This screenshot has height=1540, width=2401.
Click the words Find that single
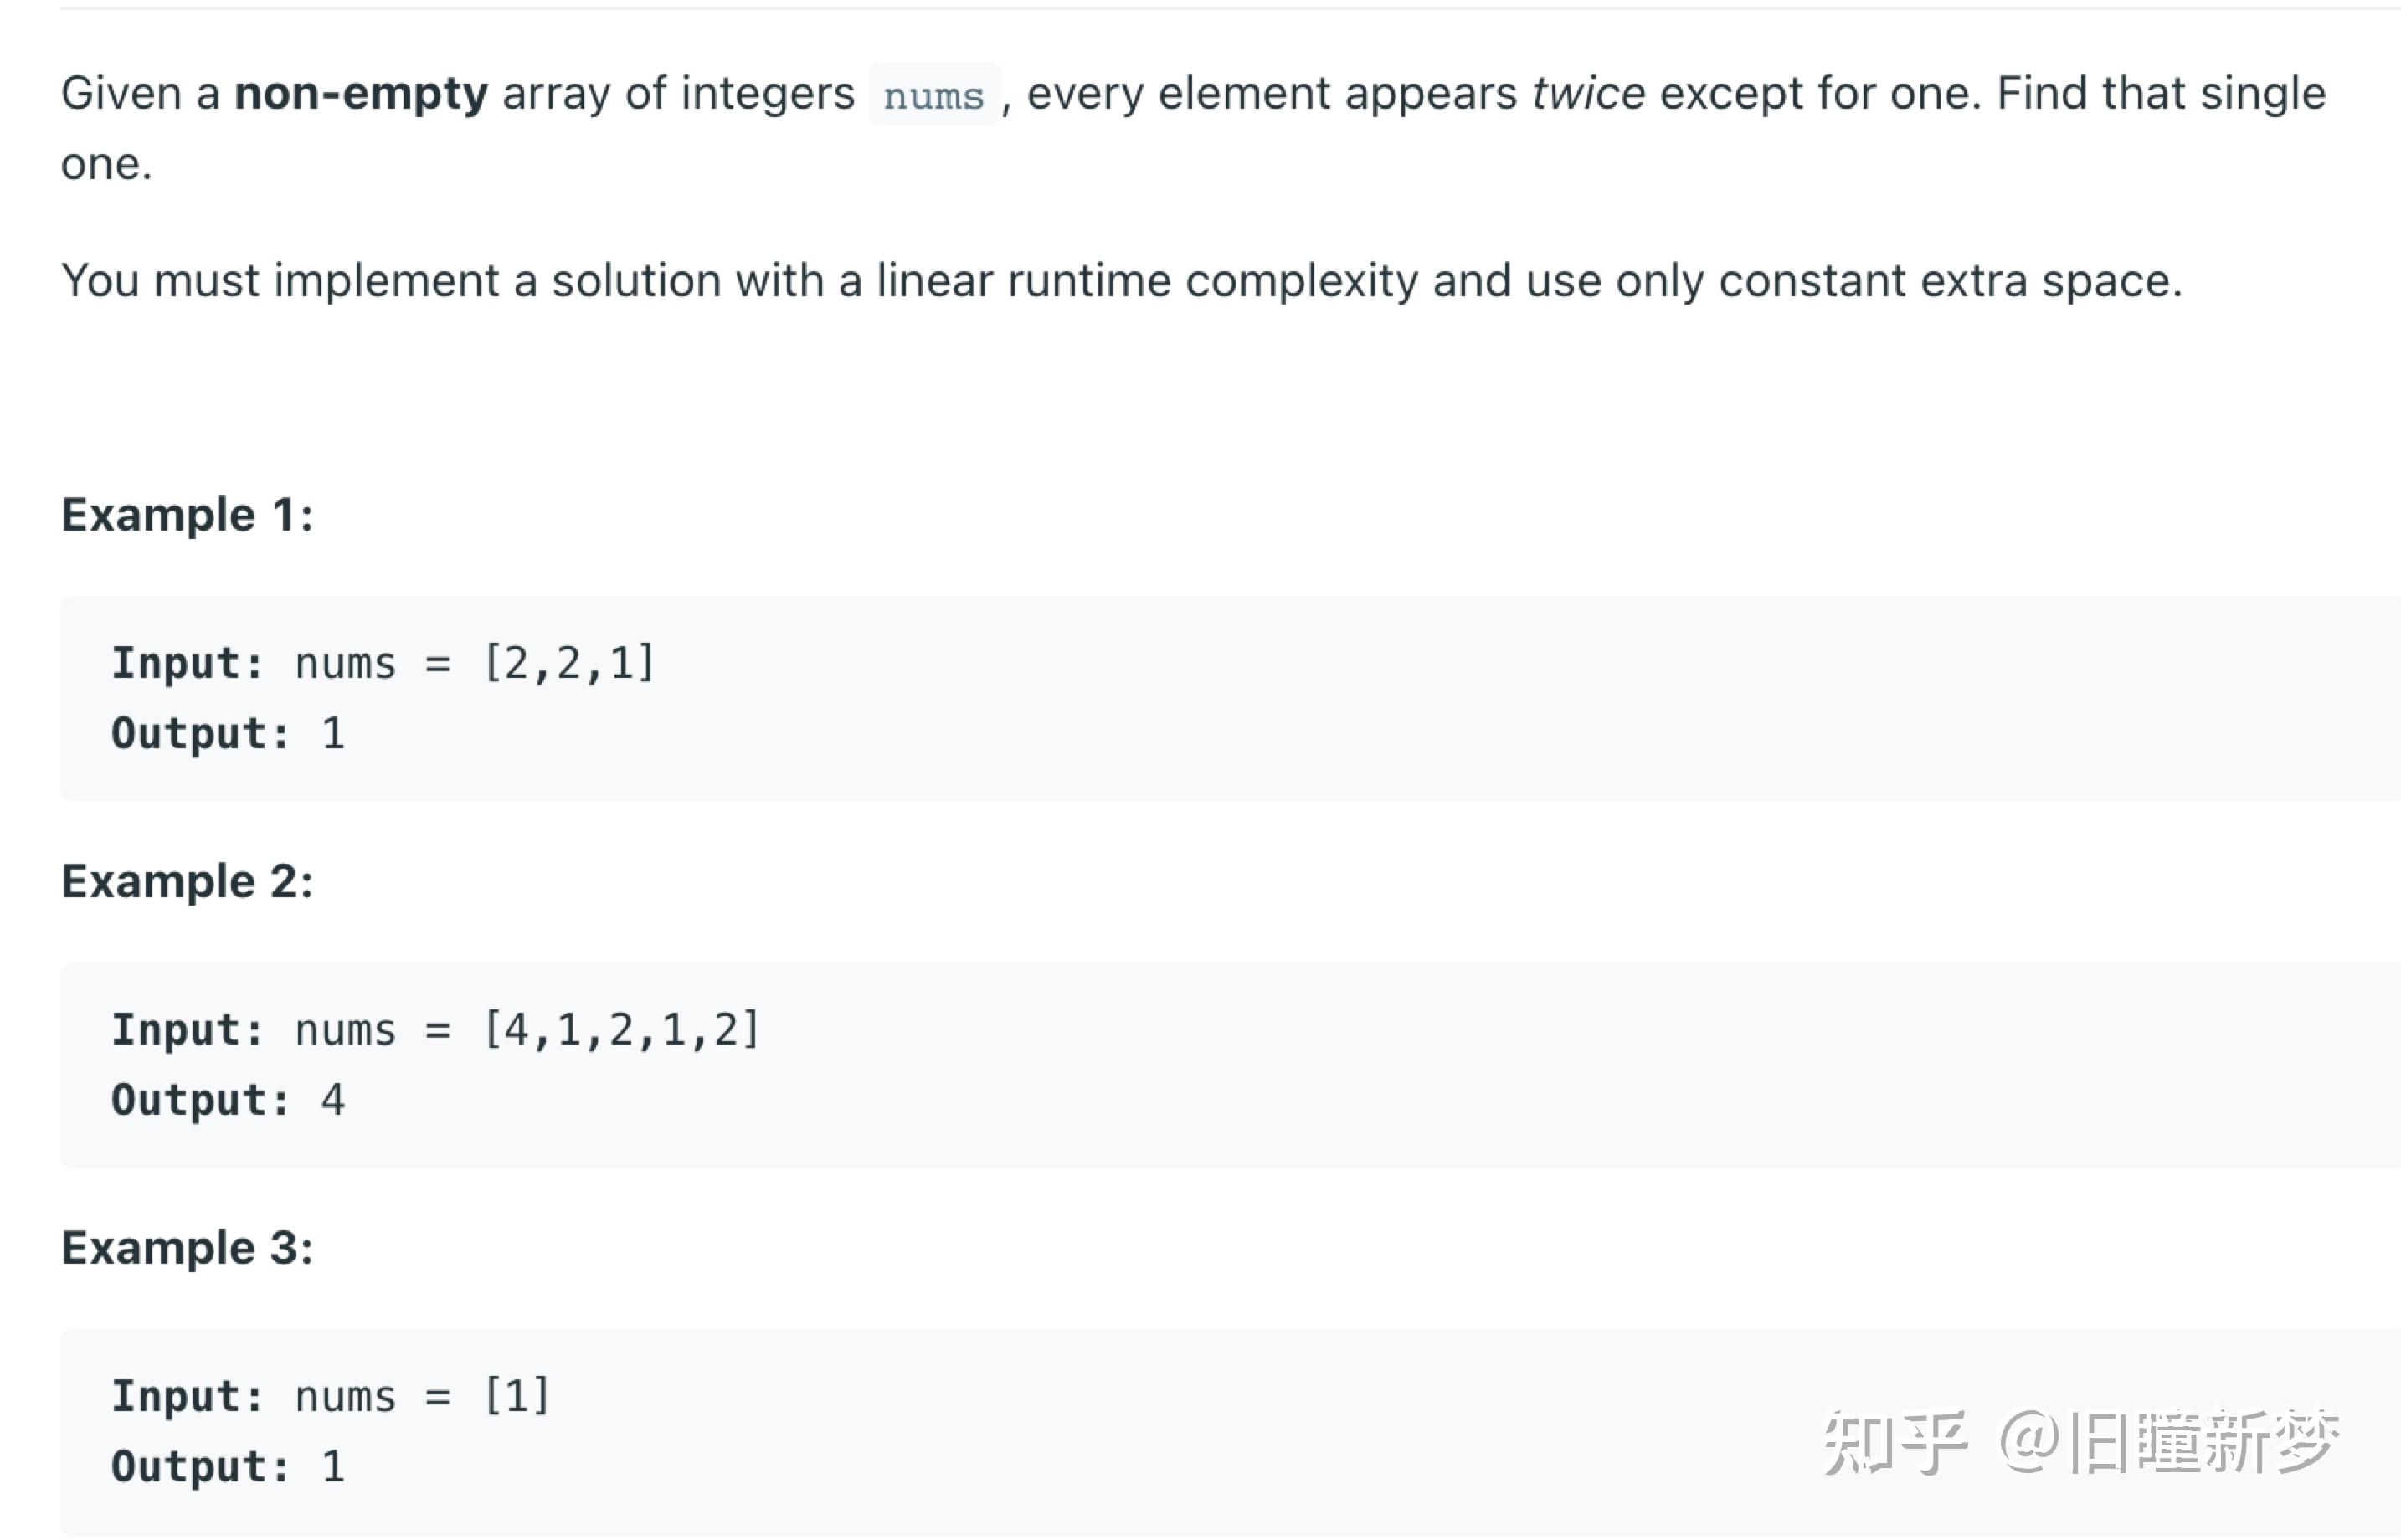[x=2162, y=93]
